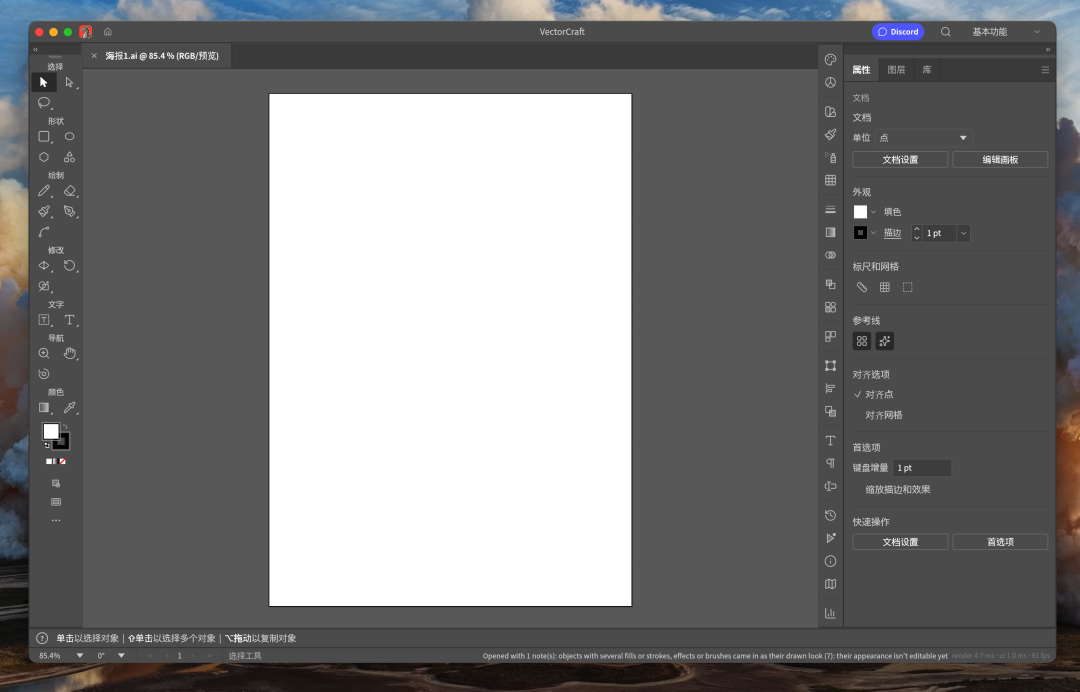Toggle the transparency grid dashed-square icon
This screenshot has height=692, width=1080.
[x=908, y=287]
